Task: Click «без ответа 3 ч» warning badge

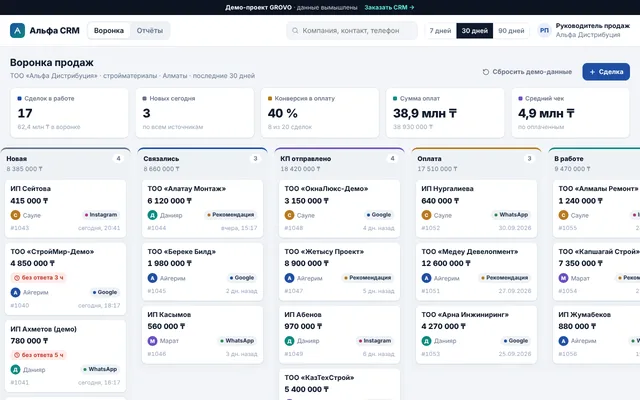Action: click(39, 278)
